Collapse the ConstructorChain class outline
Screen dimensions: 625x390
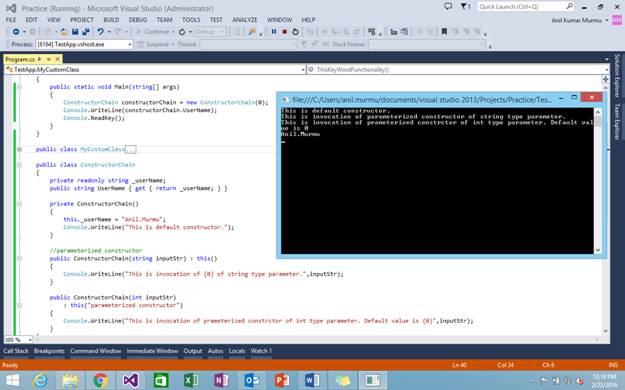coord(19,165)
